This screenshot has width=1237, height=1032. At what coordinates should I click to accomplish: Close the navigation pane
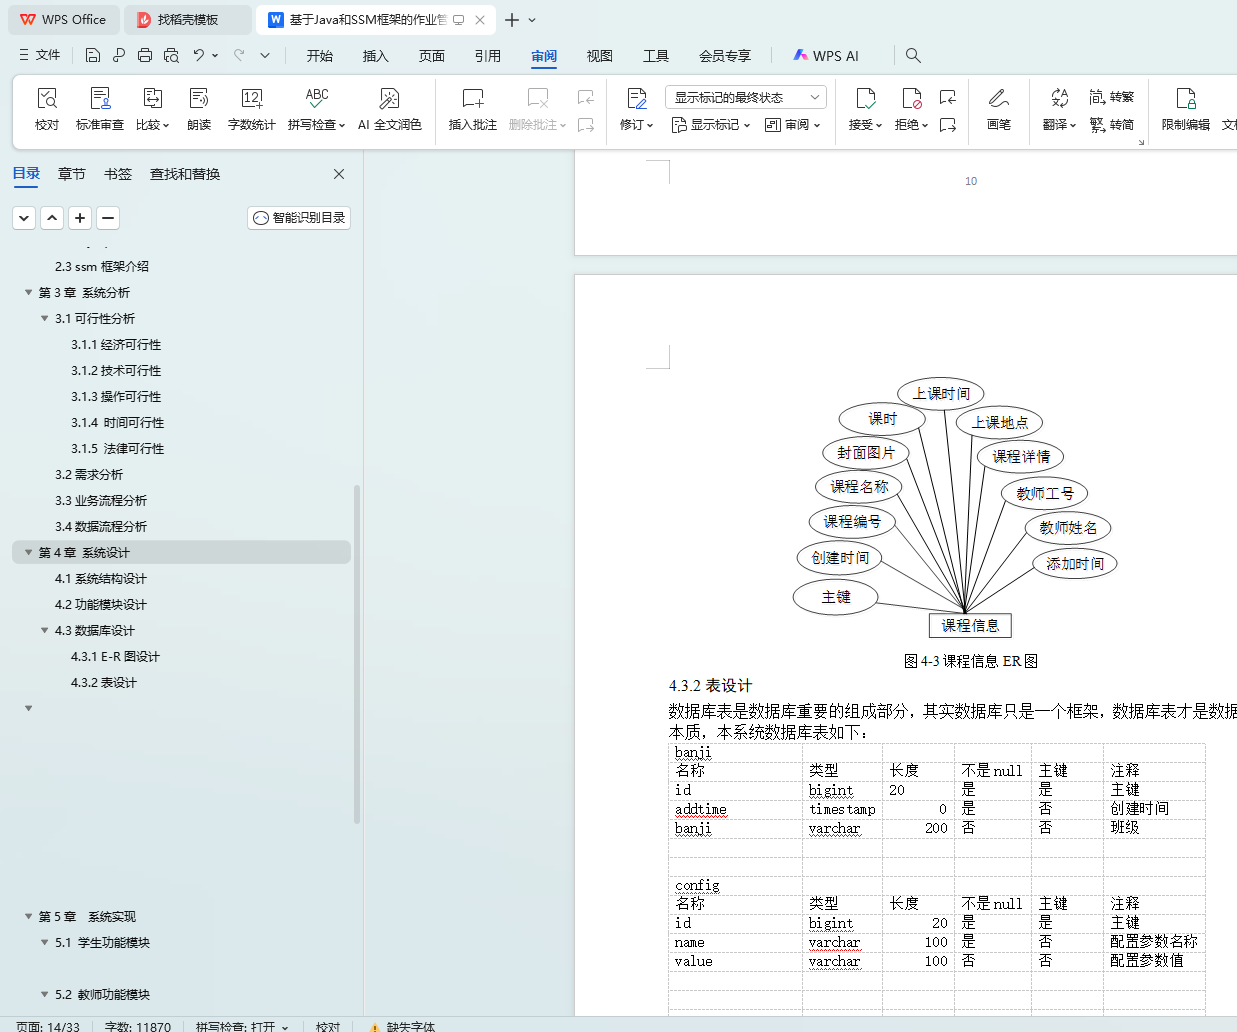click(339, 174)
